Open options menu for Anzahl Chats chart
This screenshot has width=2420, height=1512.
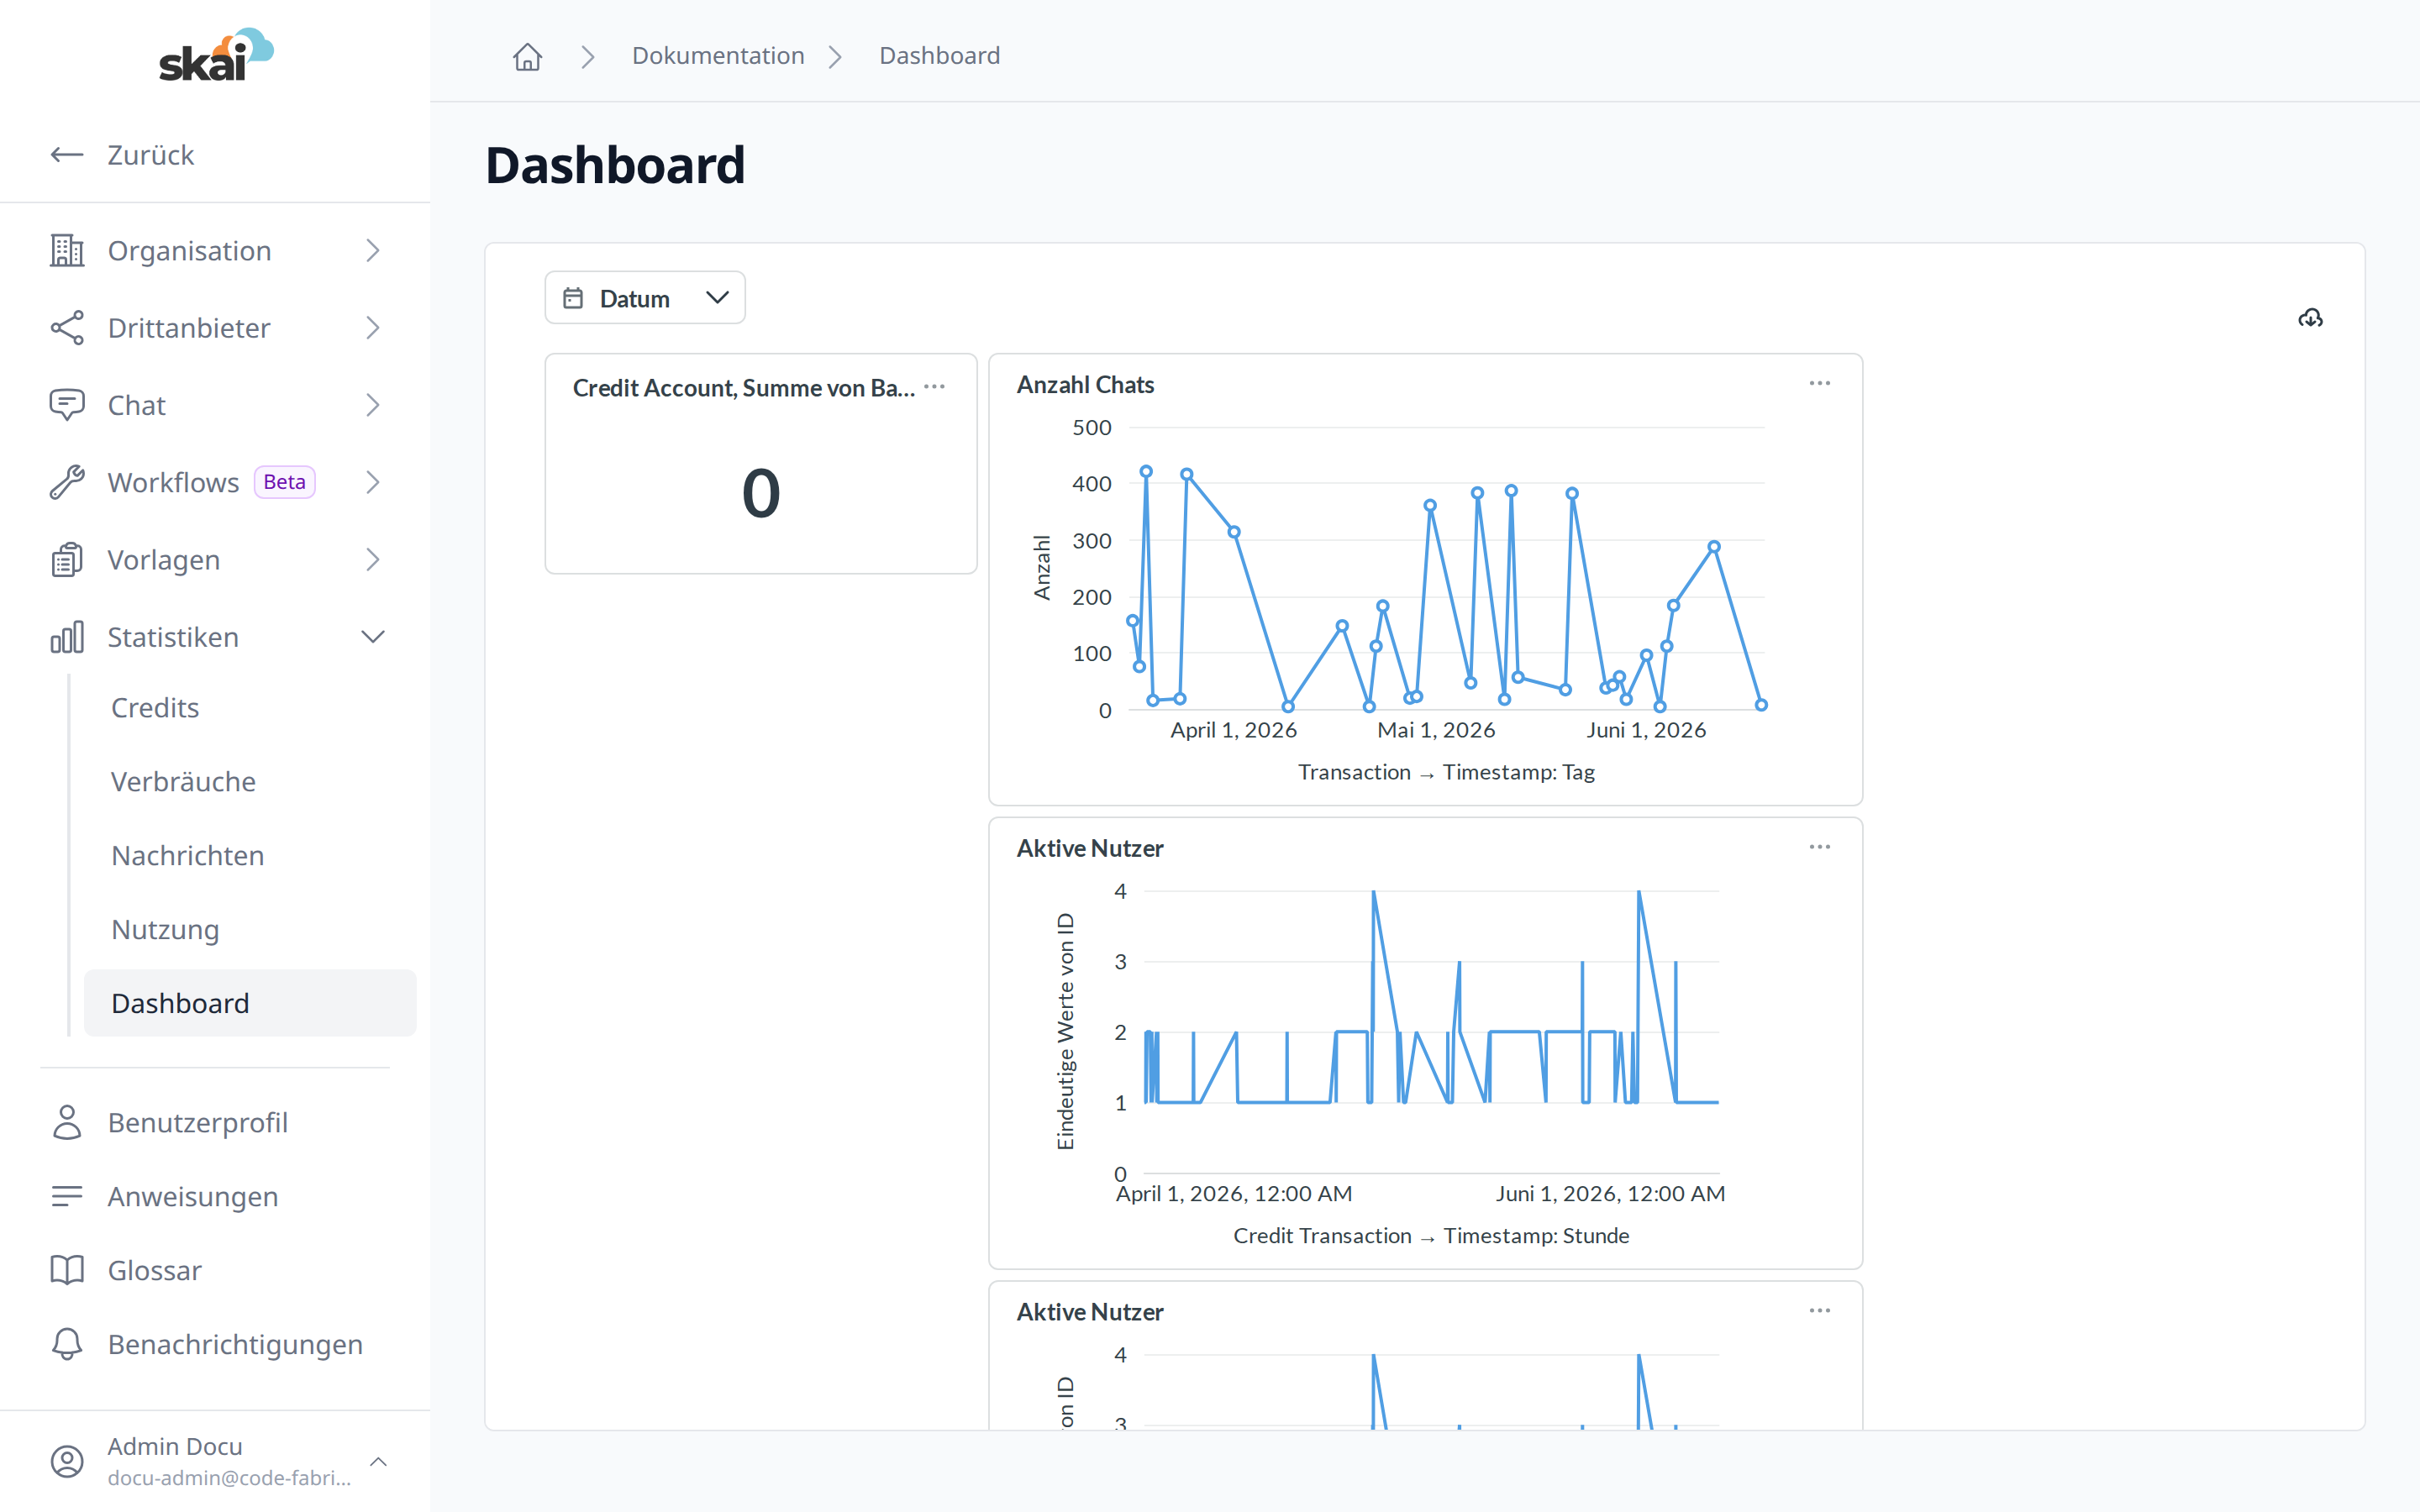pyautogui.click(x=1820, y=383)
